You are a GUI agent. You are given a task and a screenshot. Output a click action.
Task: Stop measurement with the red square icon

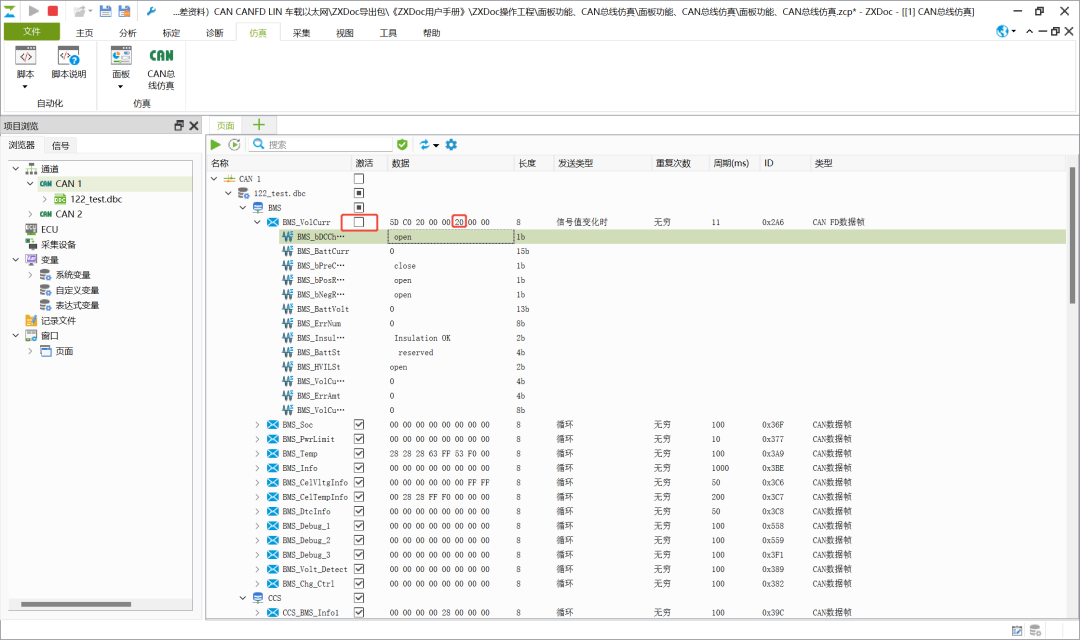coord(53,11)
